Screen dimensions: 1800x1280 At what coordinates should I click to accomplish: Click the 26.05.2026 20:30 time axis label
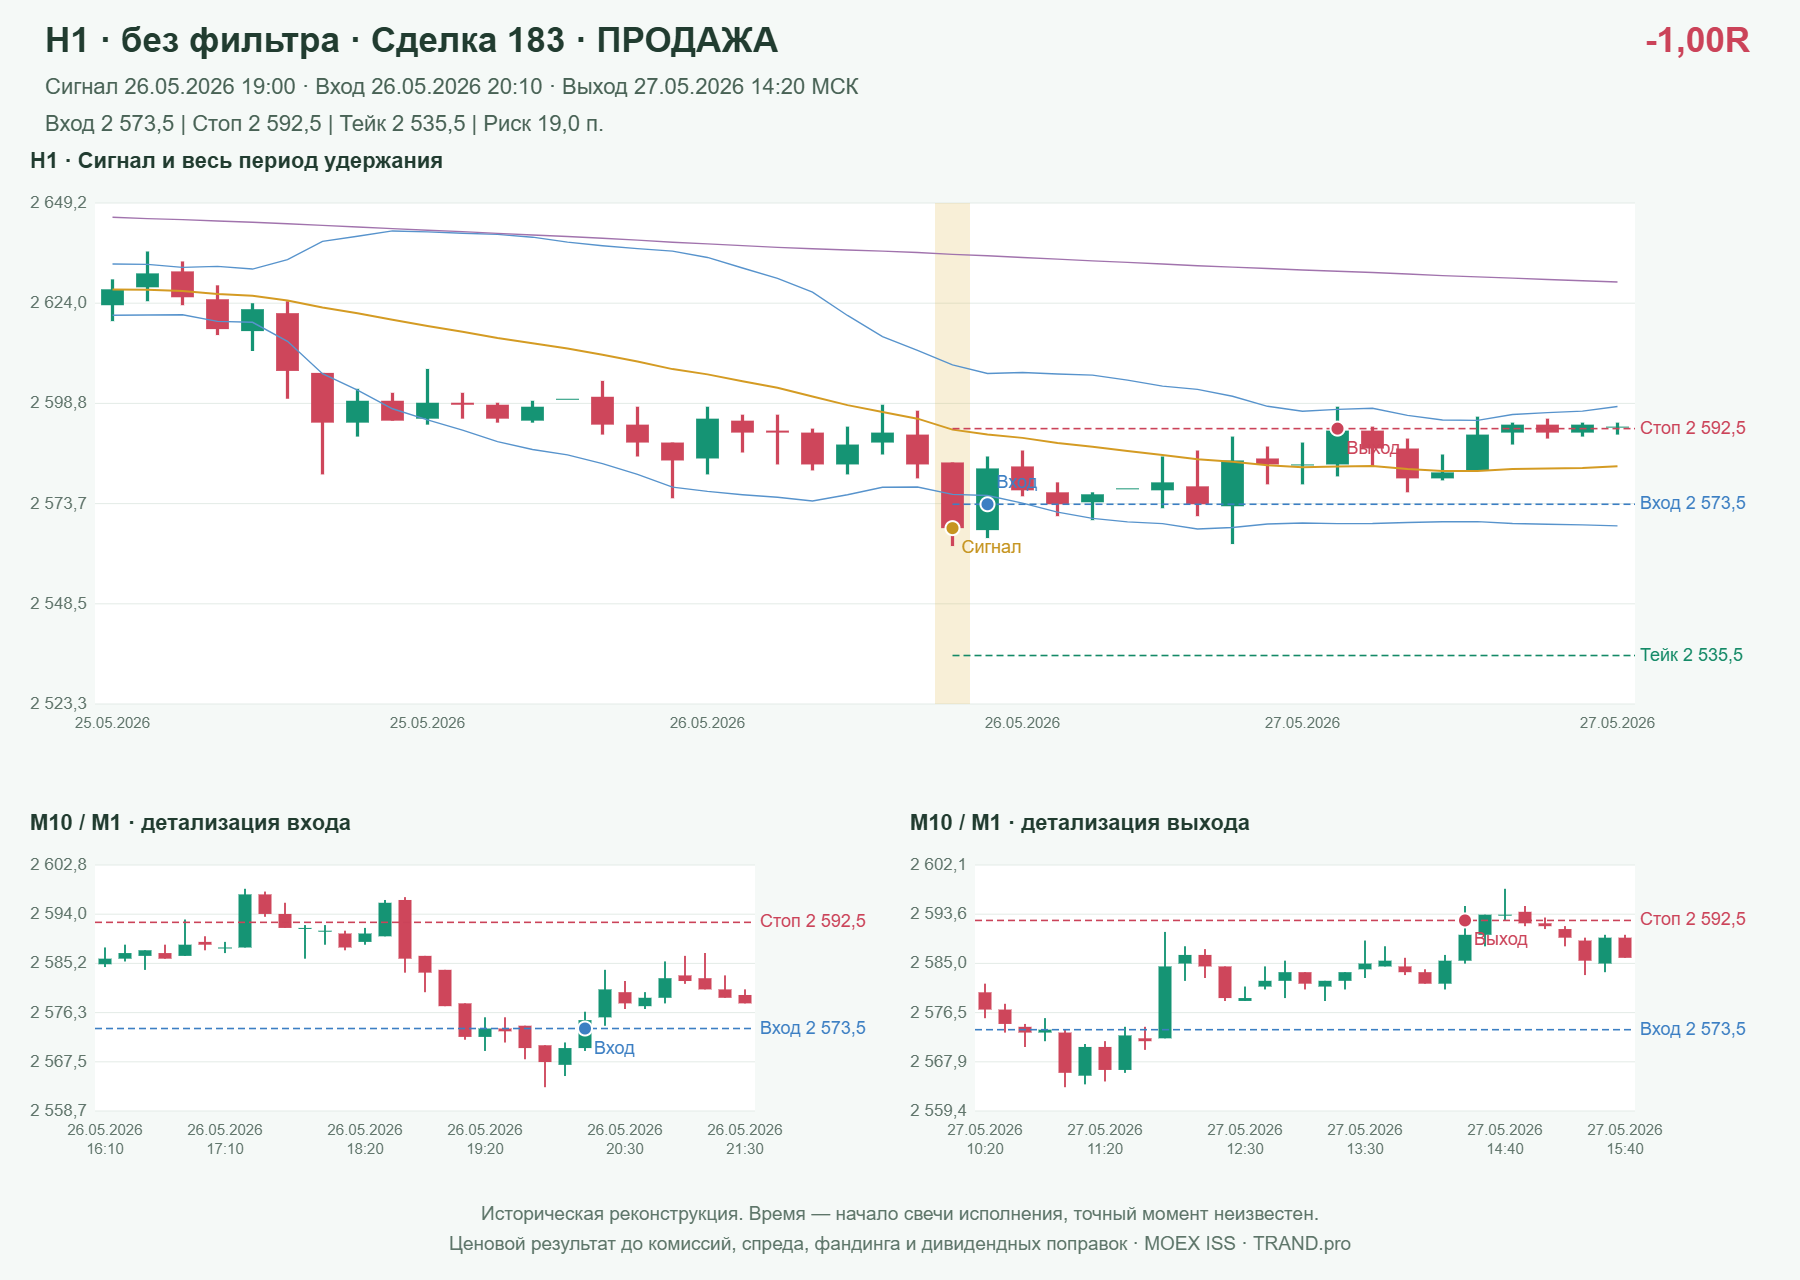point(625,1139)
